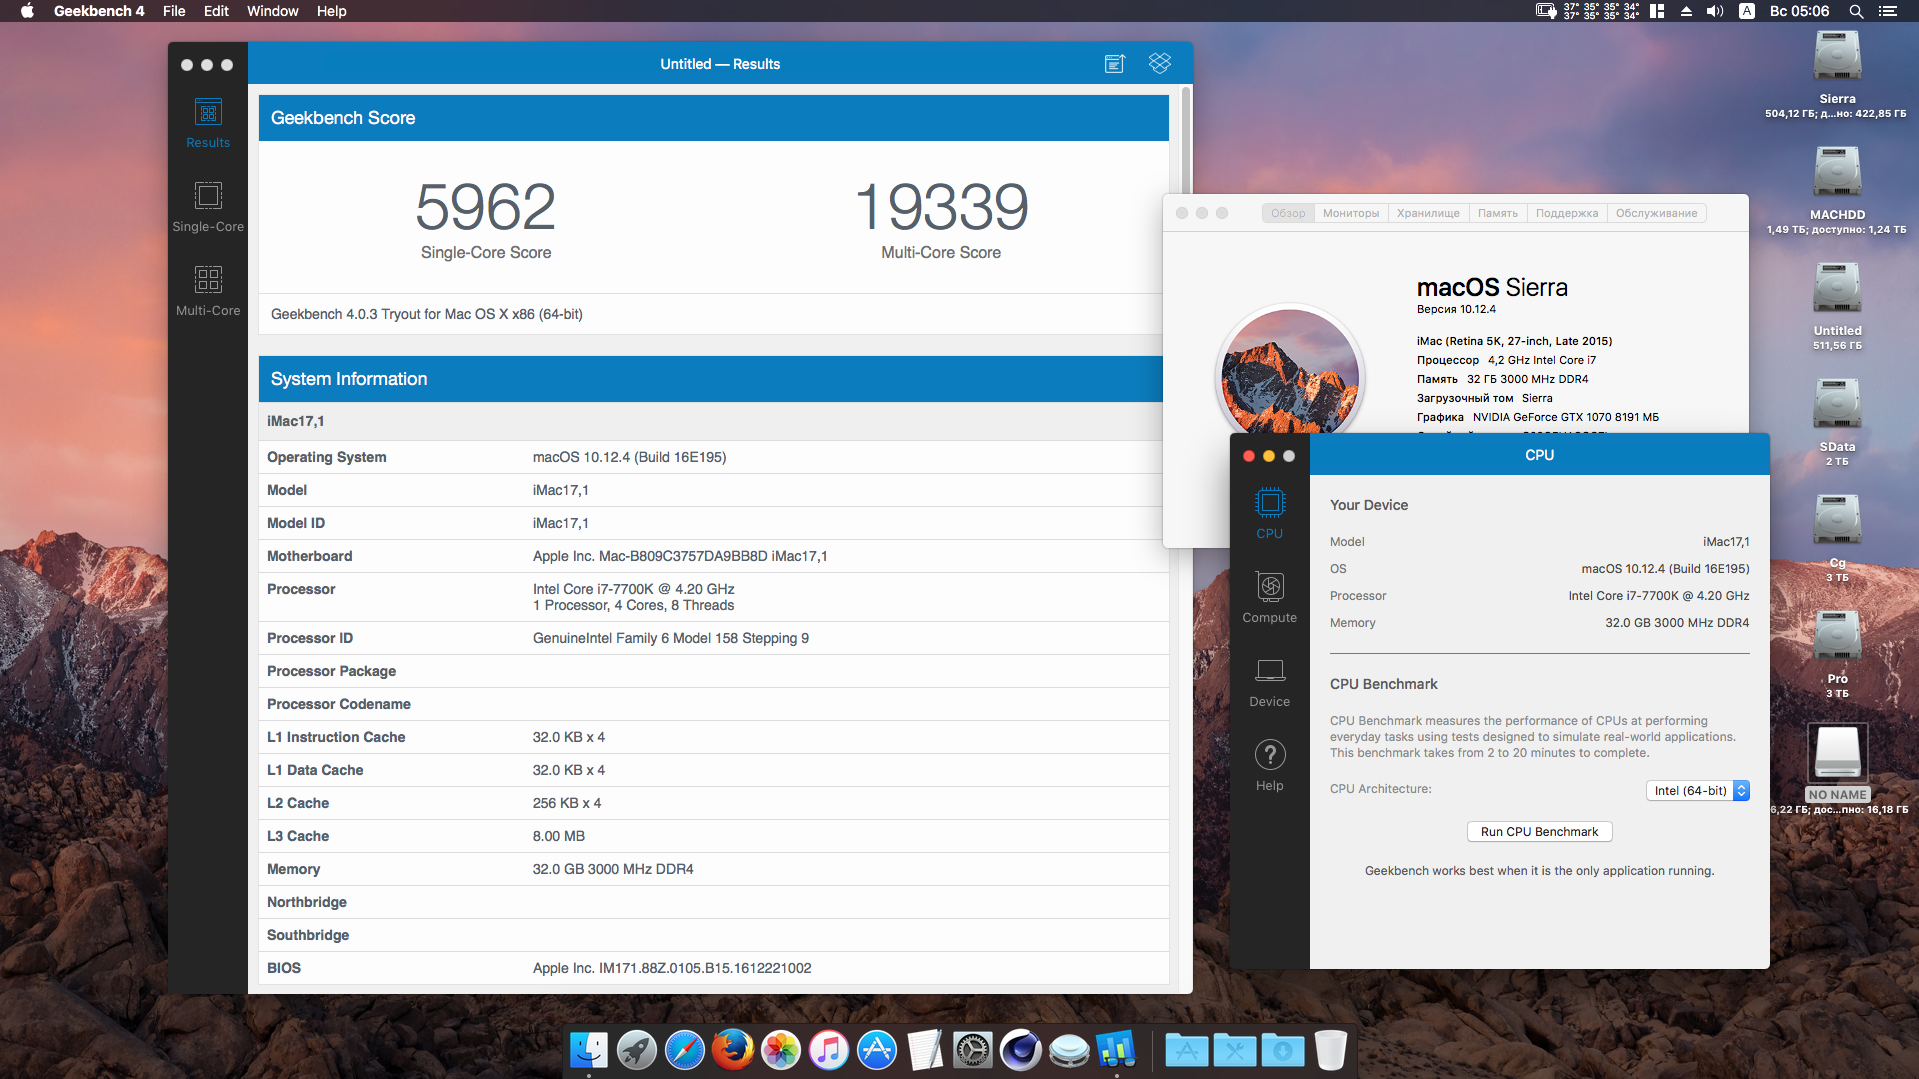Open Spotlight search in menu bar
The image size is (1919, 1079).
(1856, 11)
